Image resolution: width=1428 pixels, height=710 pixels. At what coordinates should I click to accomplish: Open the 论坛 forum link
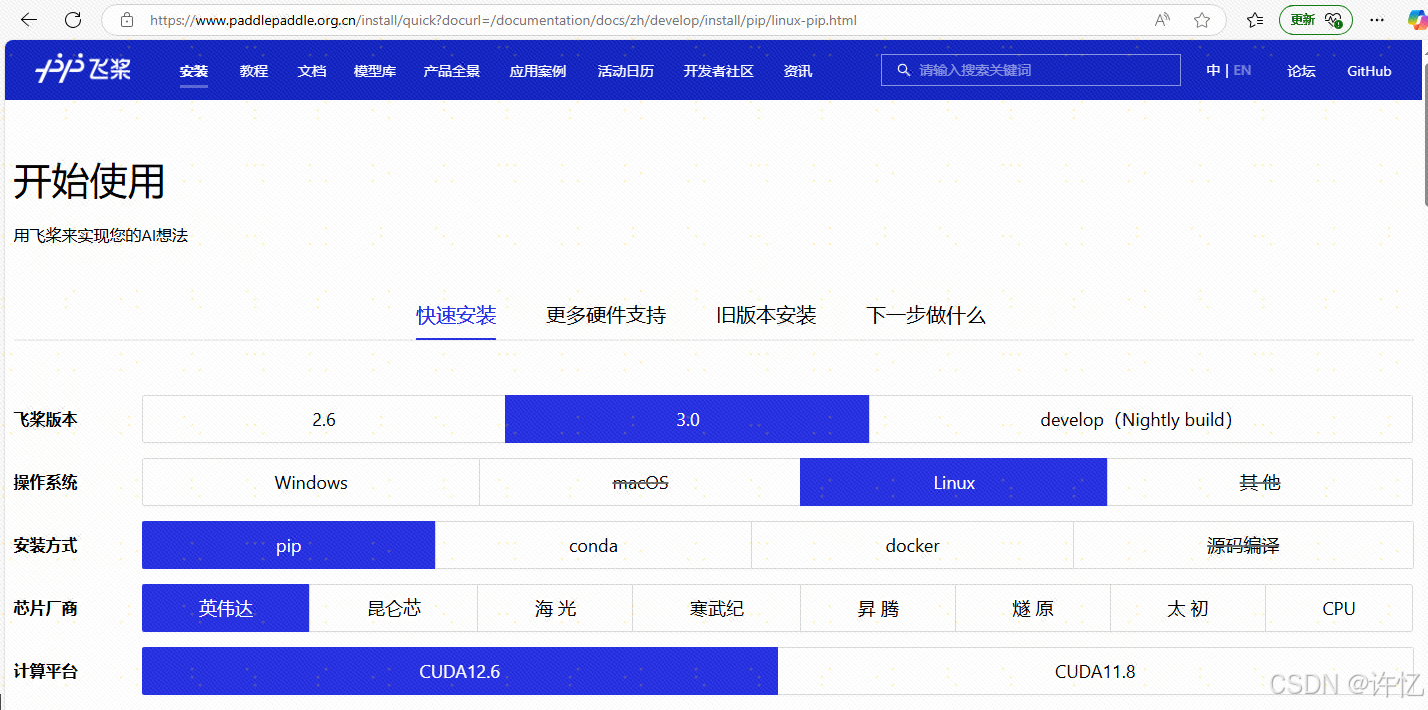pos(1301,71)
